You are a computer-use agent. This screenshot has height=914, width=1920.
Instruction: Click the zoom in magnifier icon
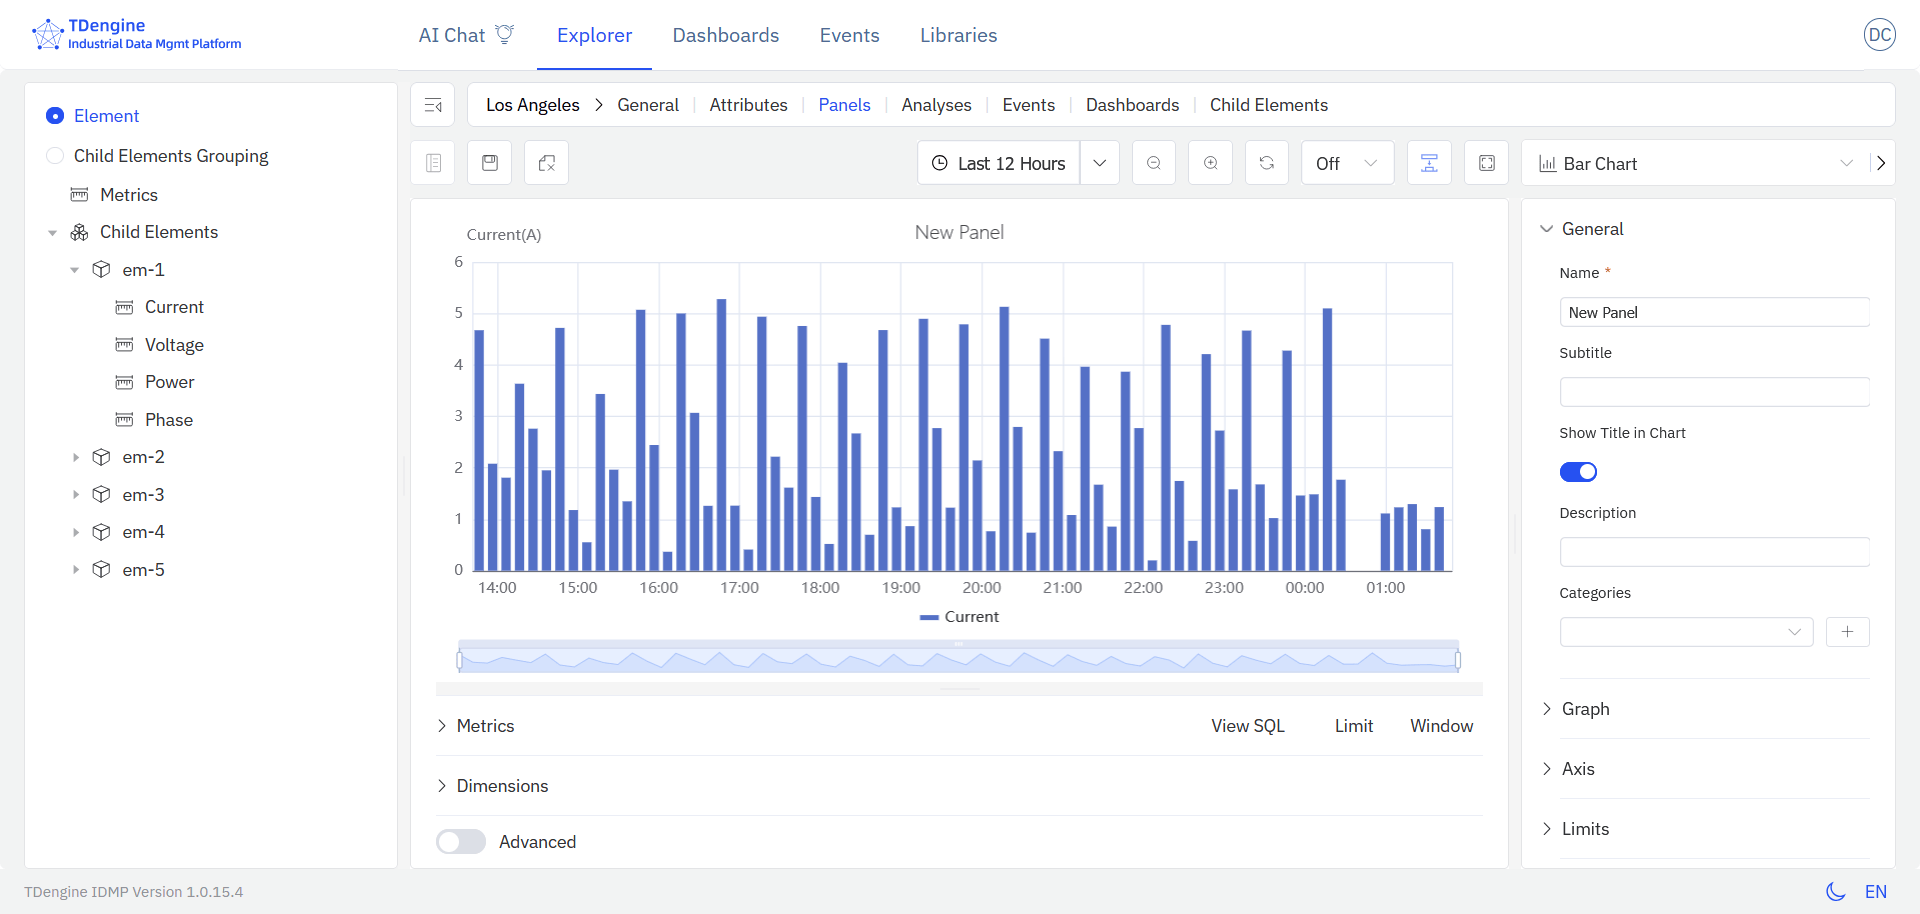[1210, 163]
